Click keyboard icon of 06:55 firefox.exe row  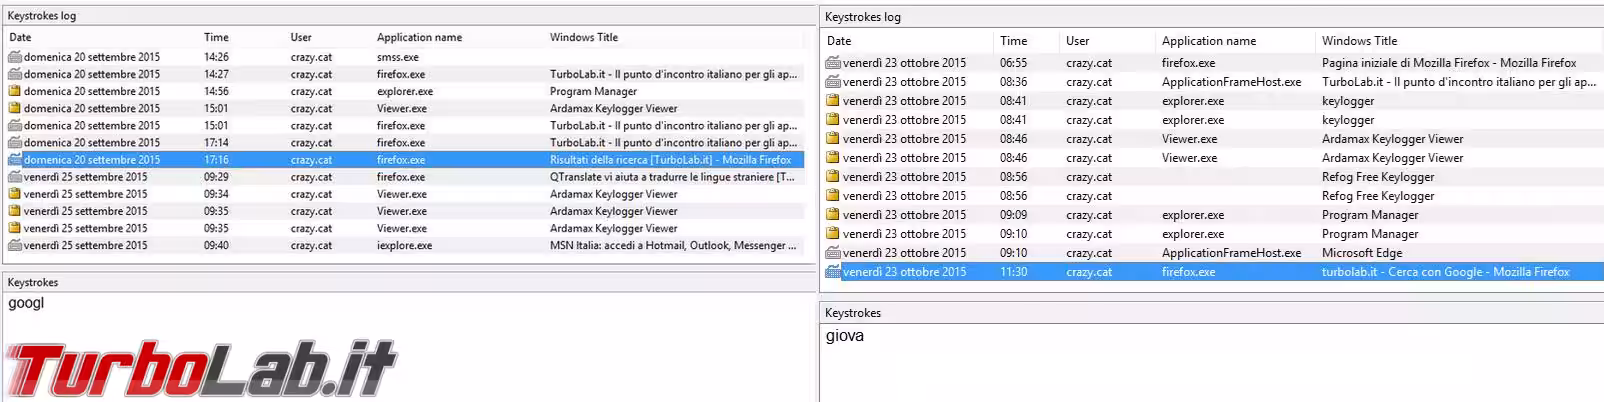833,63
